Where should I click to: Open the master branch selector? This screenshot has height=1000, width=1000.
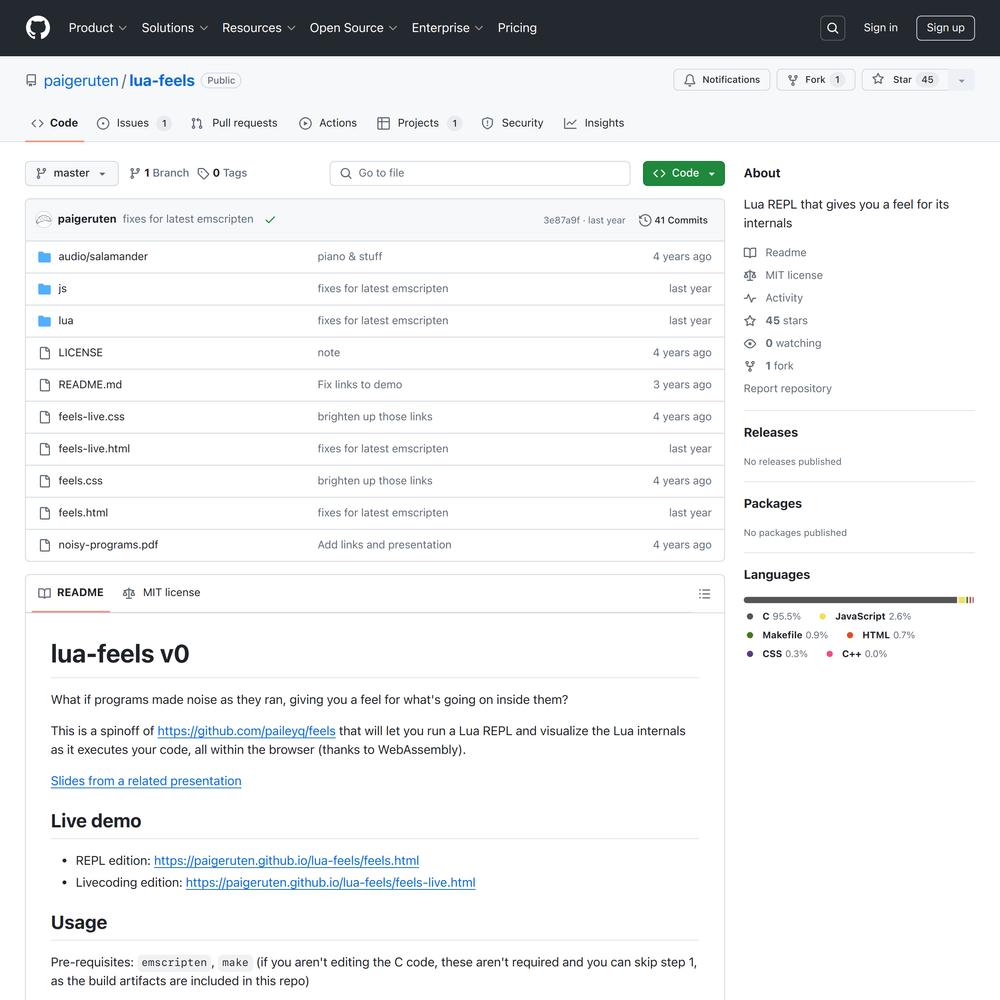point(71,173)
